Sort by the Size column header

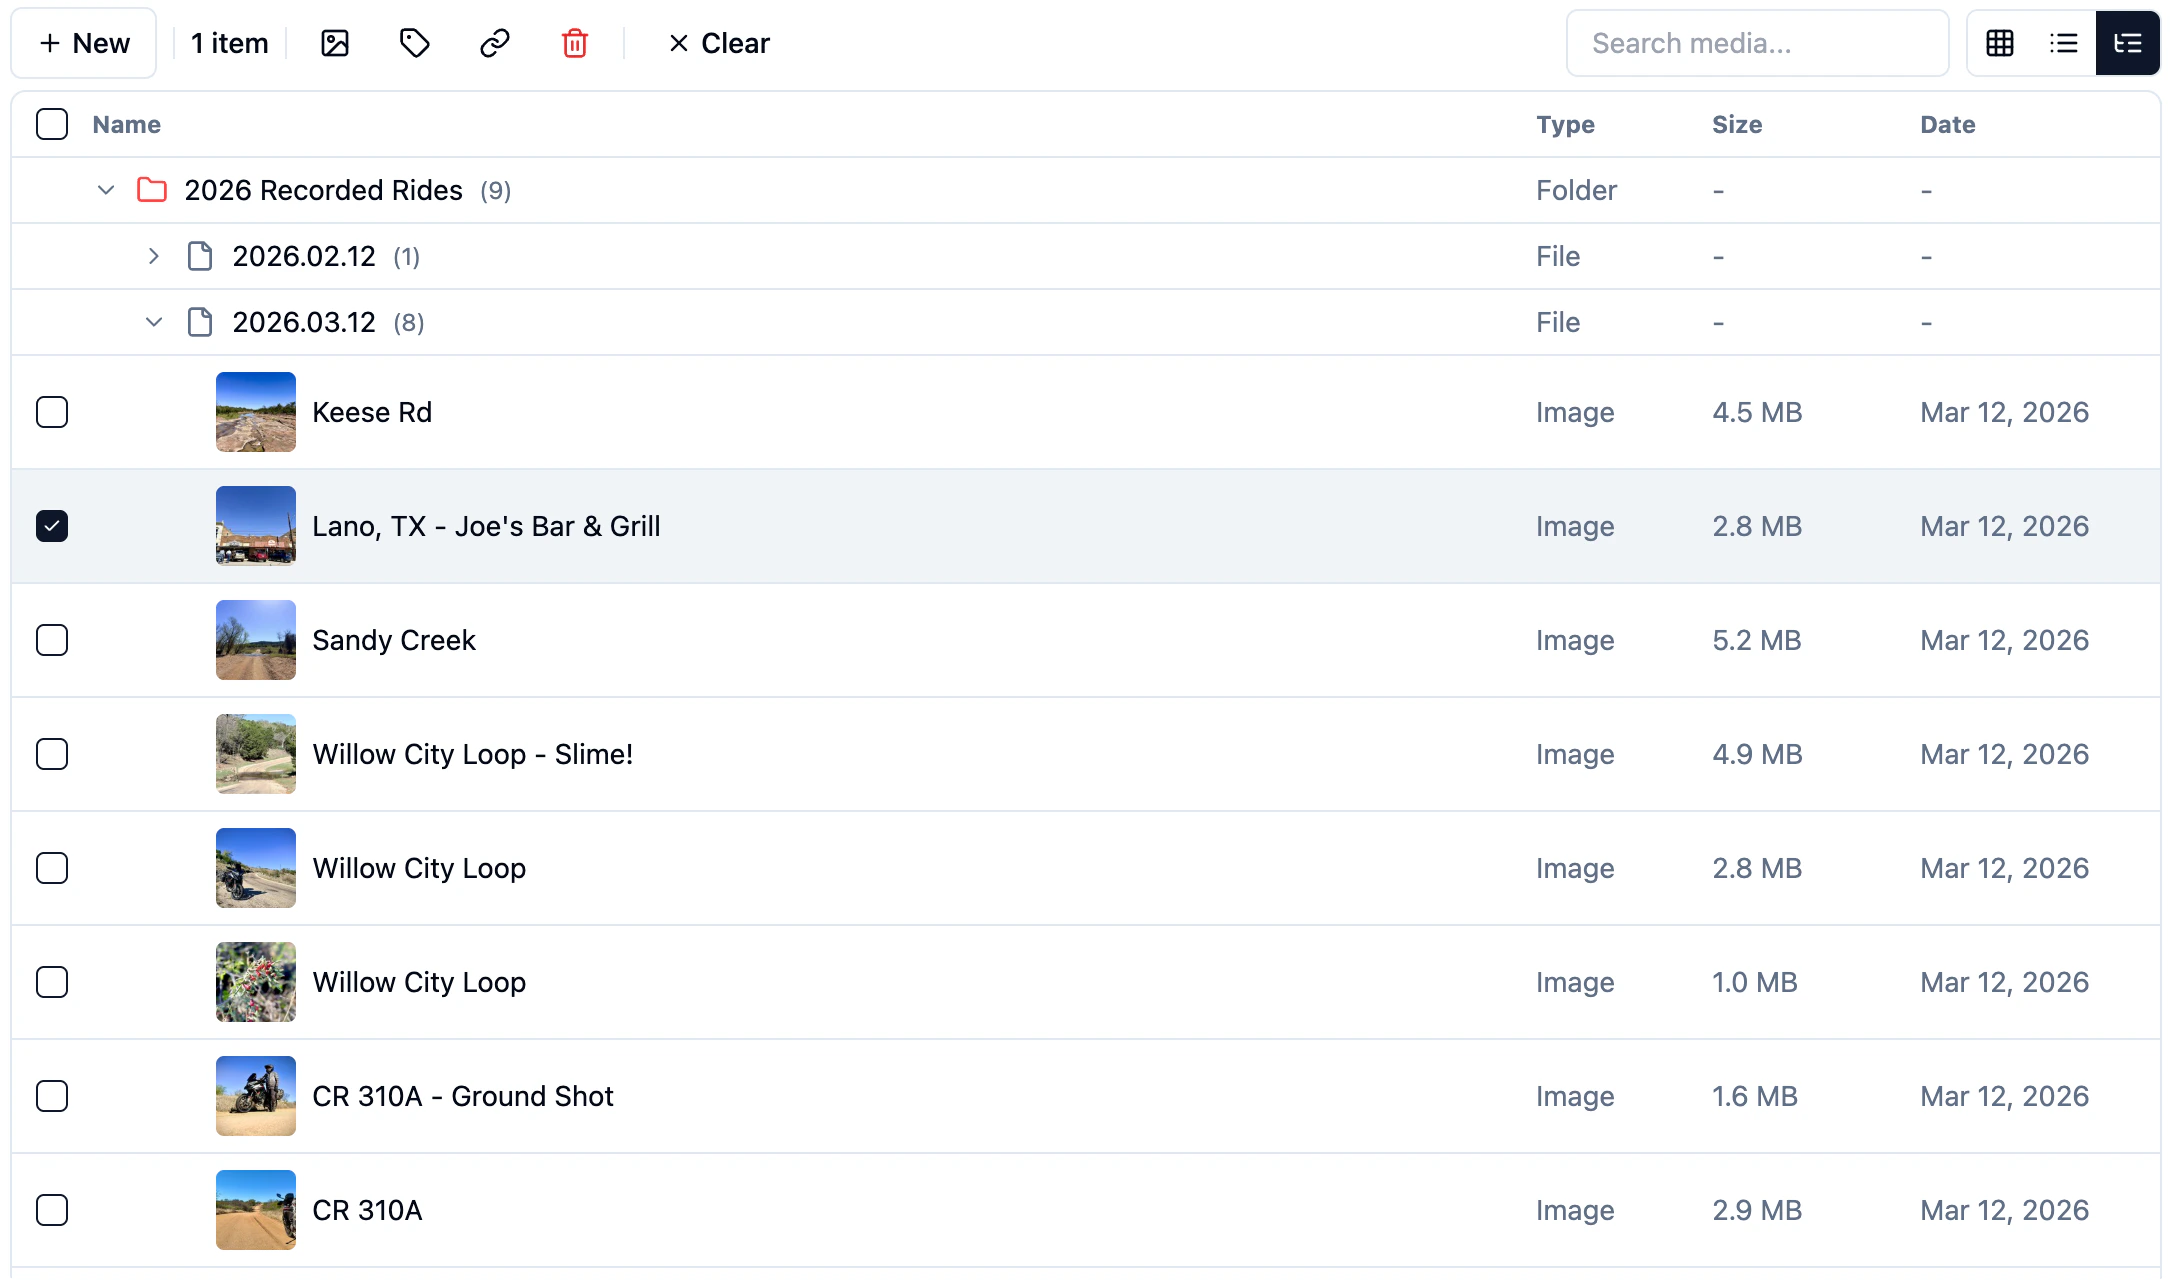click(1737, 124)
